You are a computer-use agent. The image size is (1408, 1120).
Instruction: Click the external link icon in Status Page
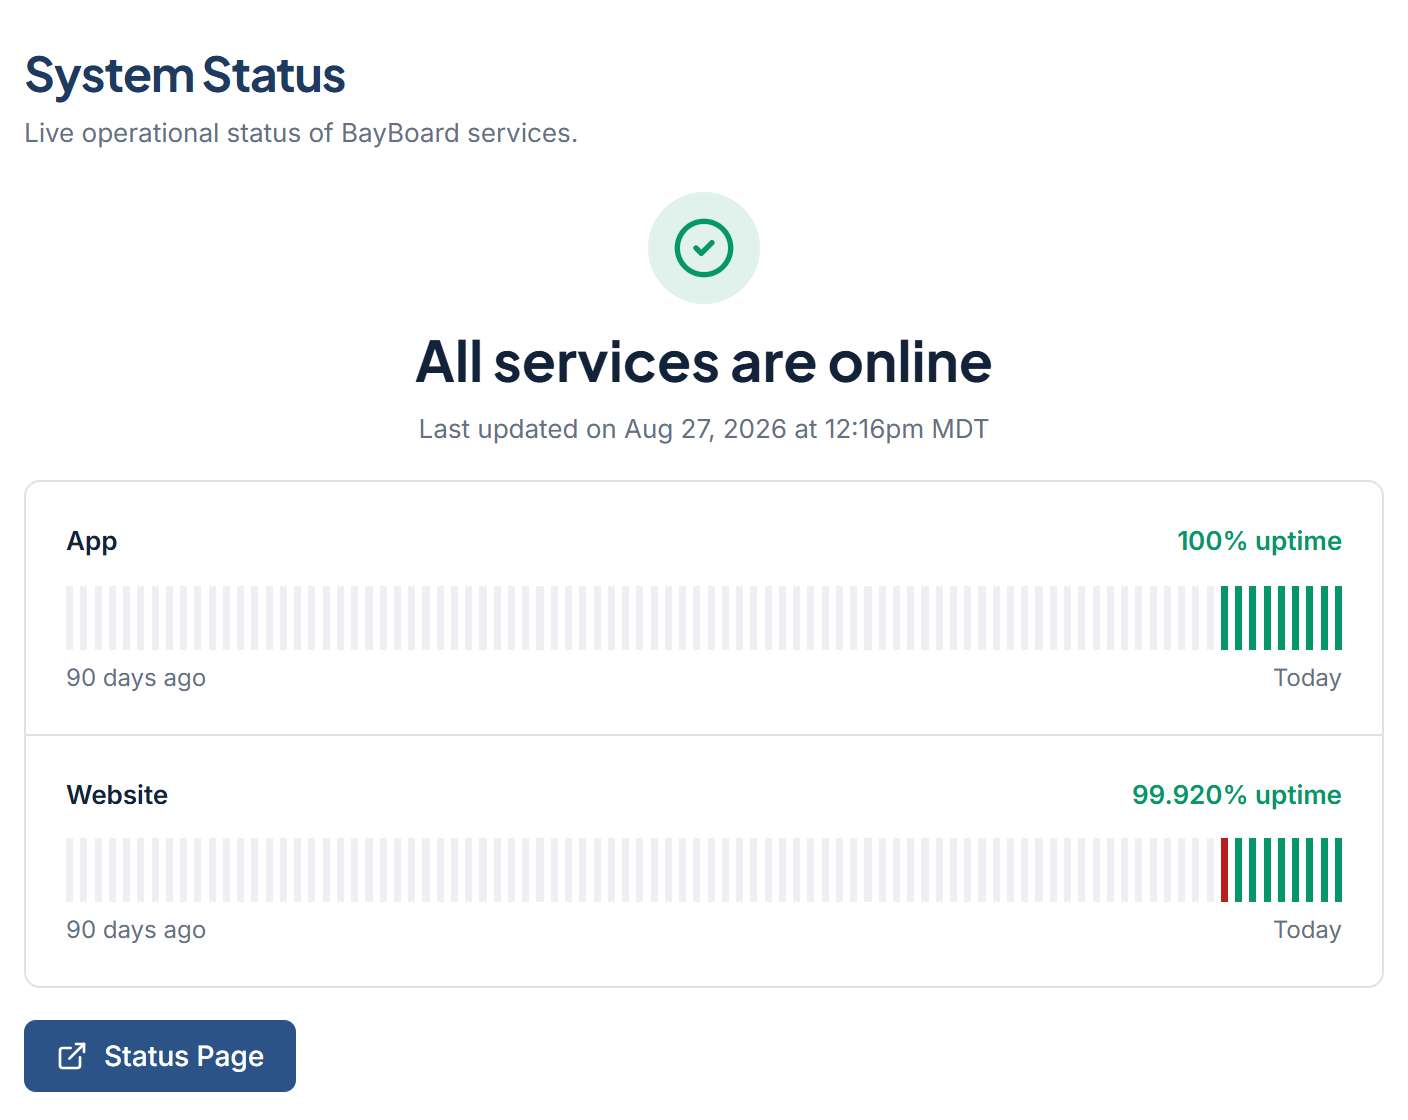[x=72, y=1056]
